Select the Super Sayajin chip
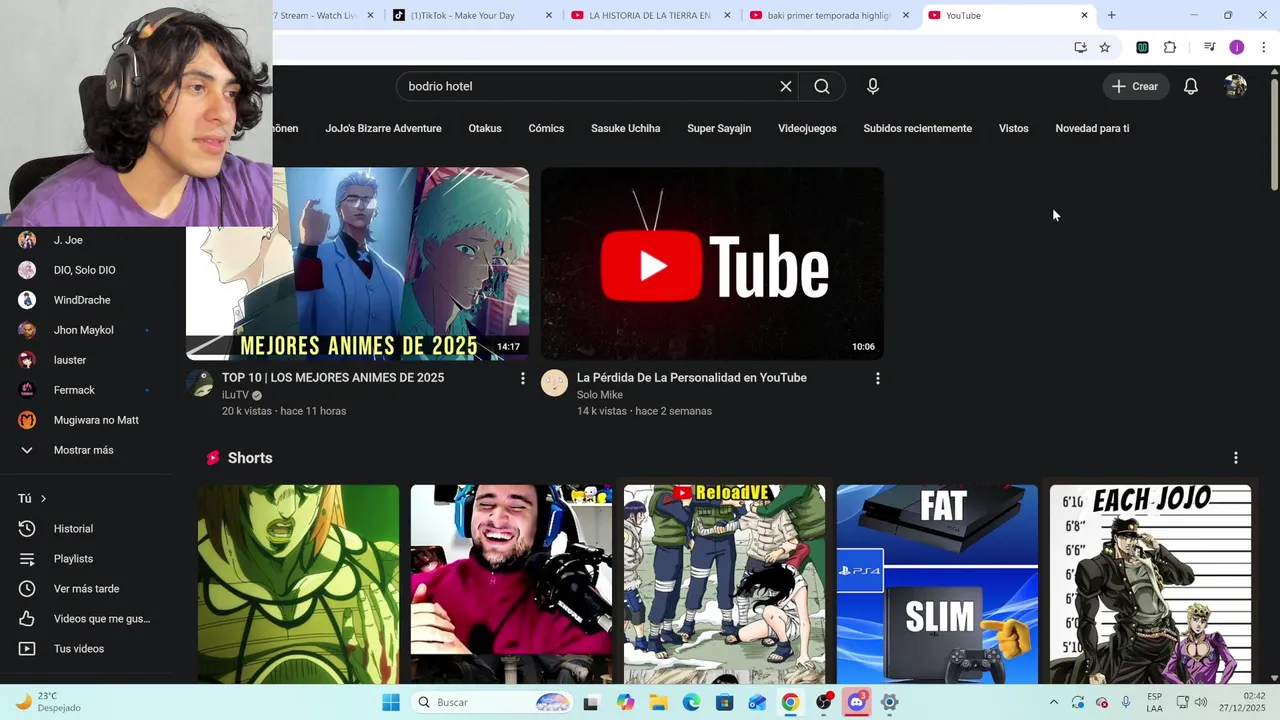This screenshot has width=1280, height=720. [719, 128]
